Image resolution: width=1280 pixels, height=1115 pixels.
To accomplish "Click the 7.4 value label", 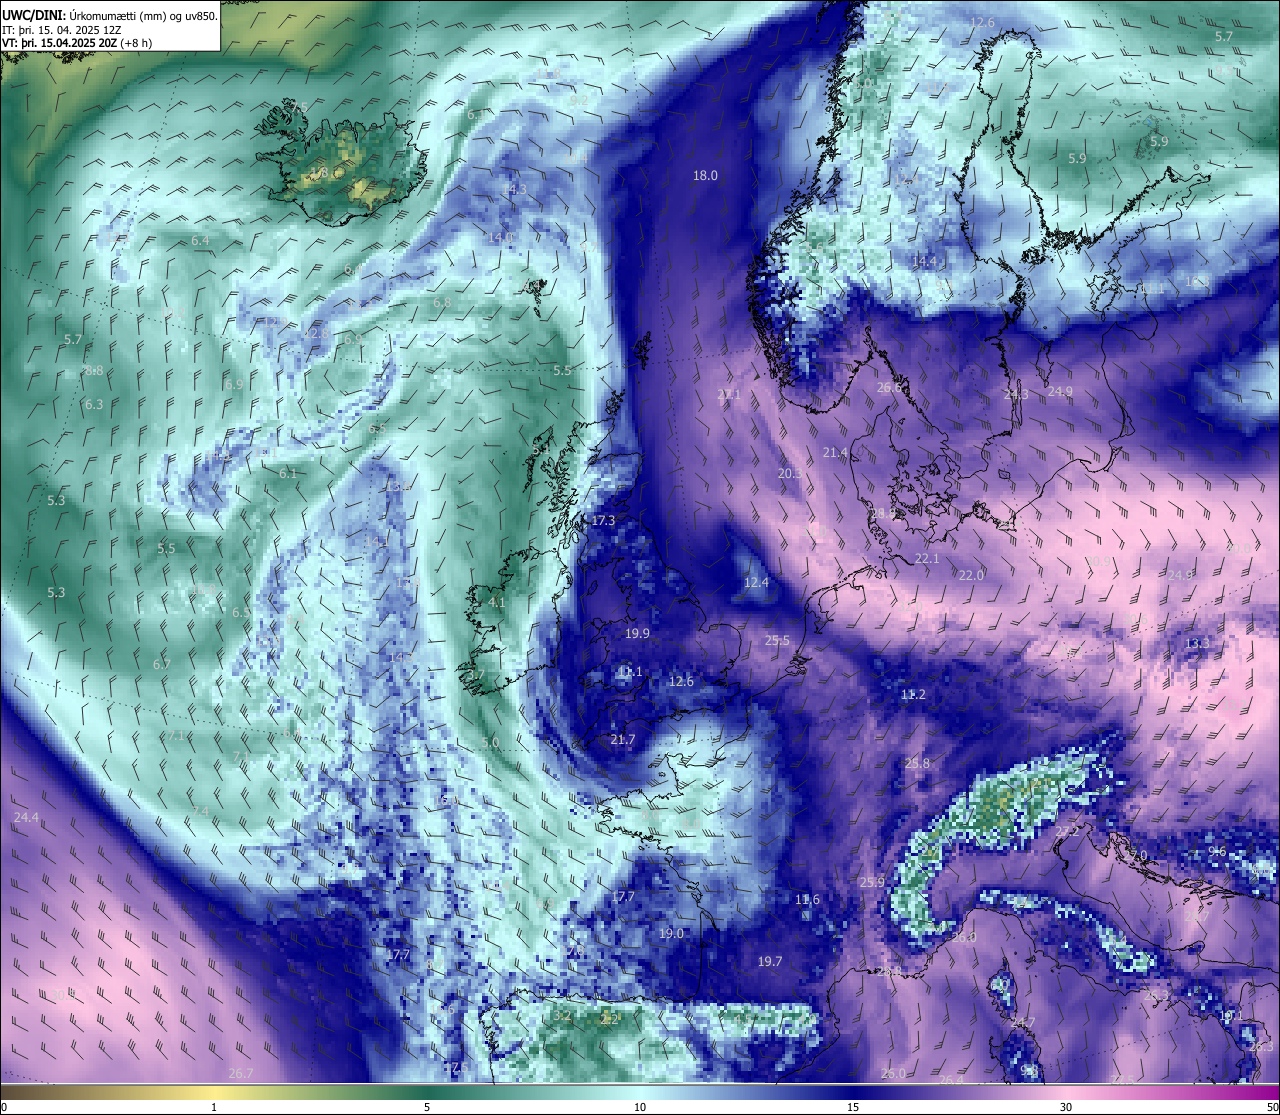I will tap(201, 811).
